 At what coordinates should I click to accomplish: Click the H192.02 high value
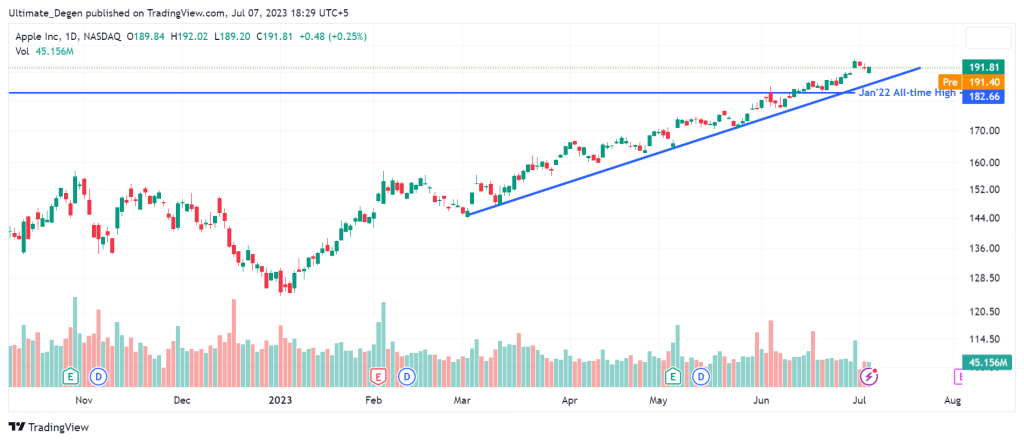(190, 37)
